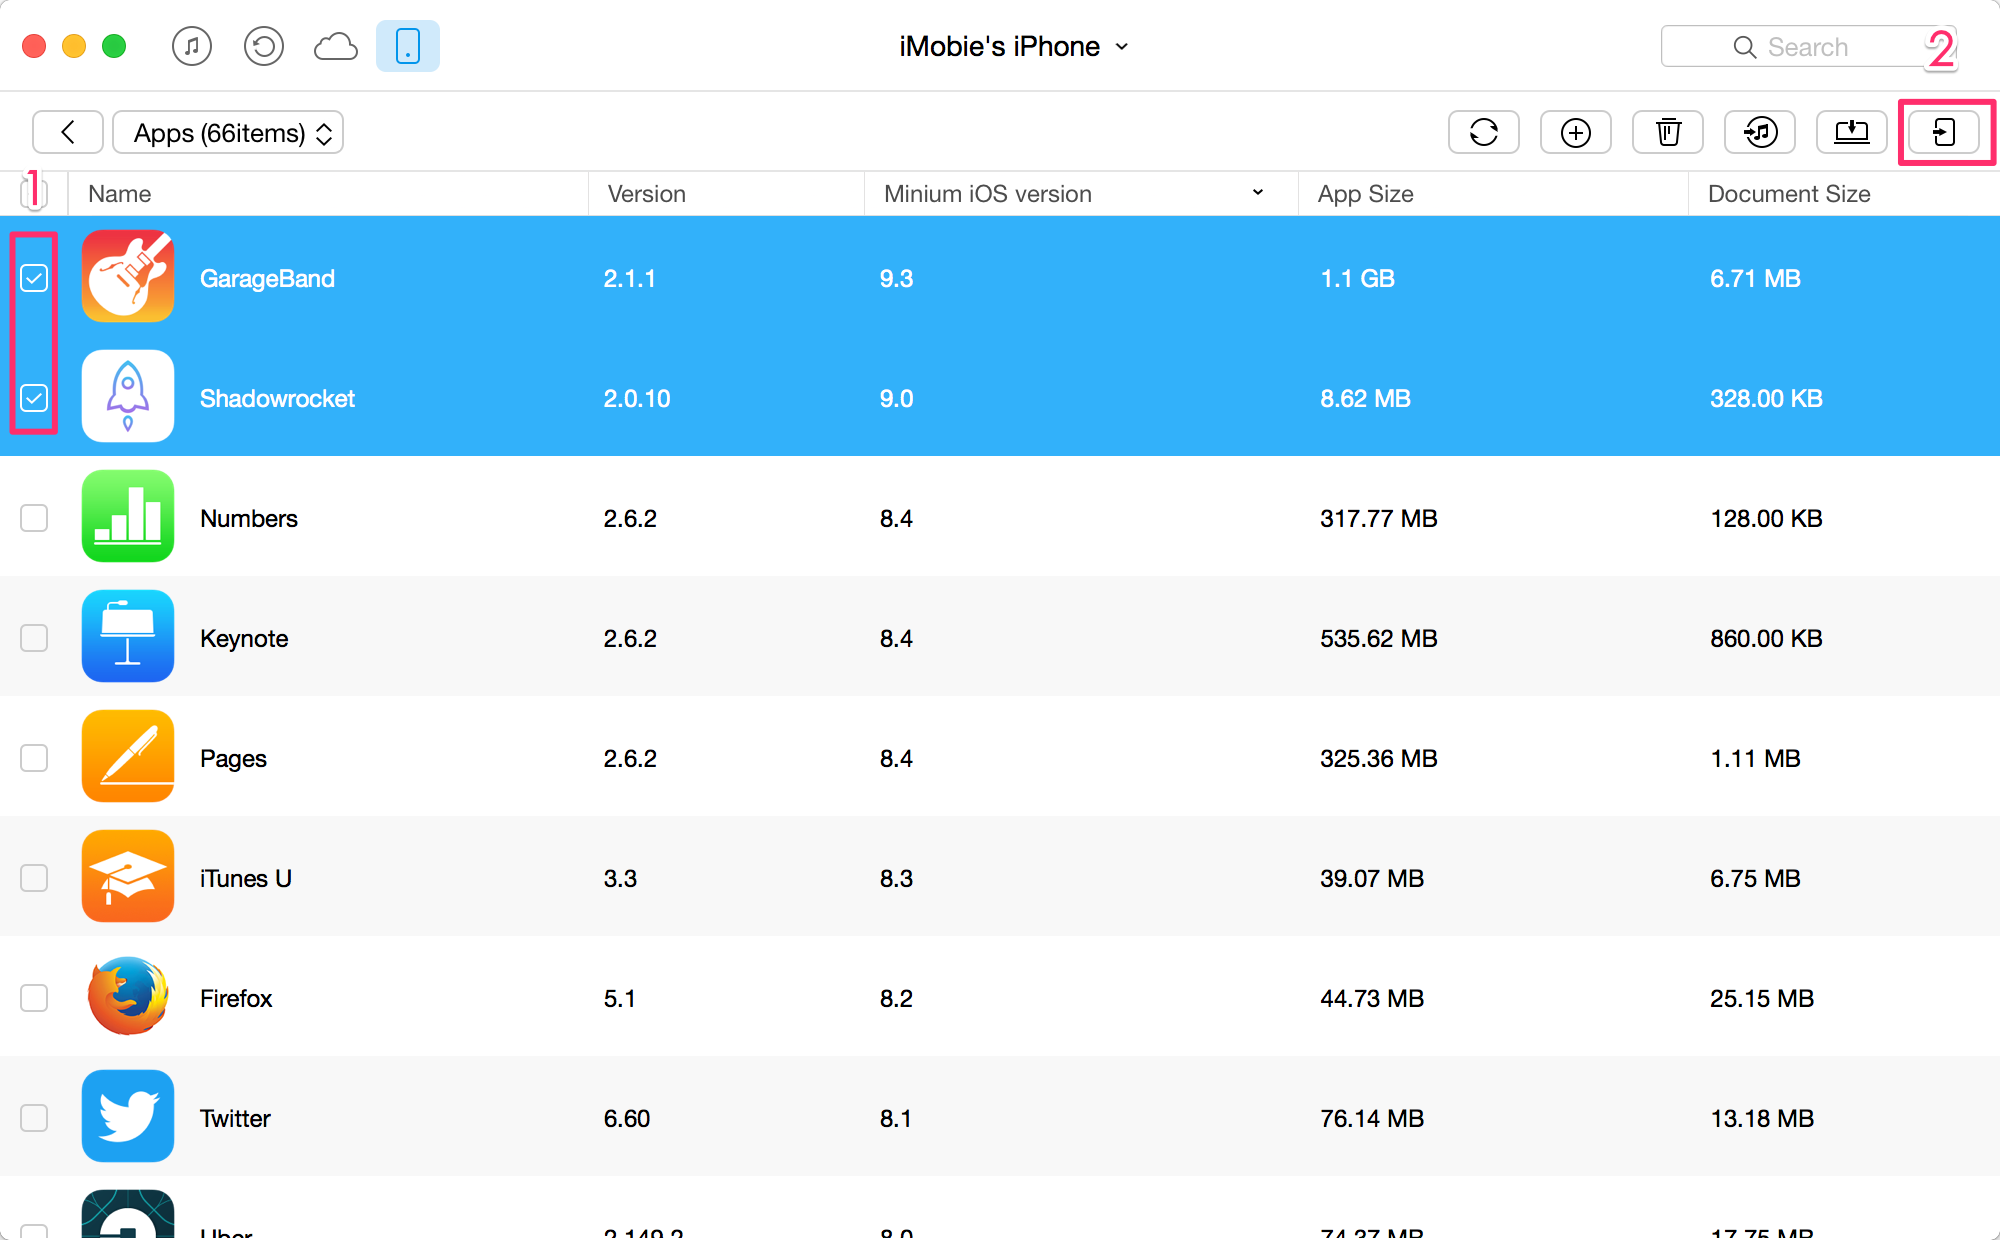Click the Keynote app icon
Image resolution: width=2000 pixels, height=1240 pixels.
pyautogui.click(x=128, y=636)
